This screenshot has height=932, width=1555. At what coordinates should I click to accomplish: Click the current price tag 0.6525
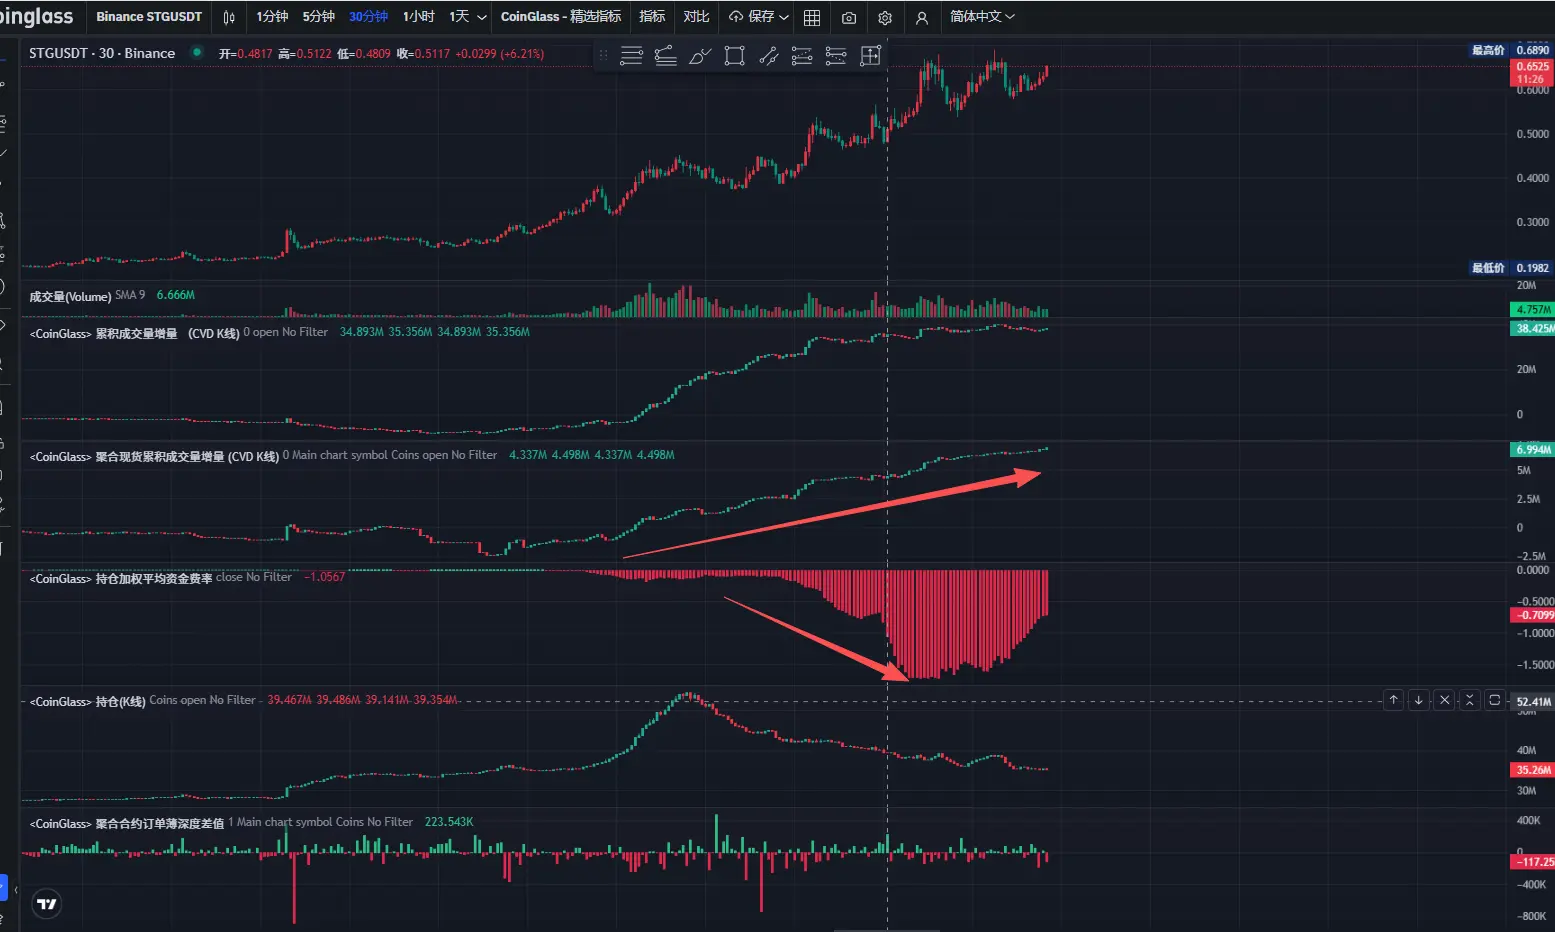coord(1532,72)
